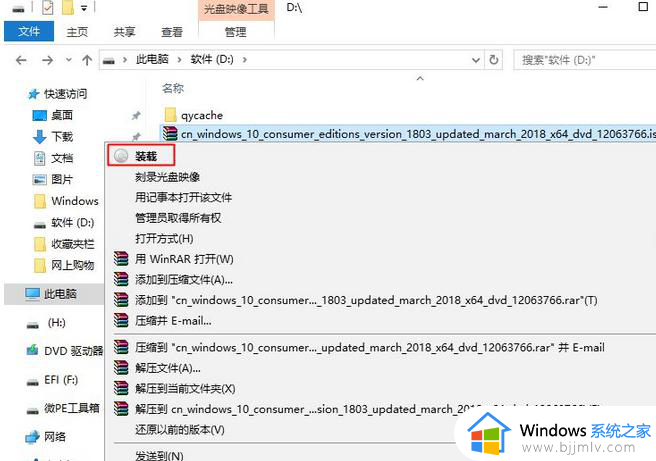Open 软件 (D:) in the navigation pane
This screenshot has height=461, width=656.
[73, 222]
